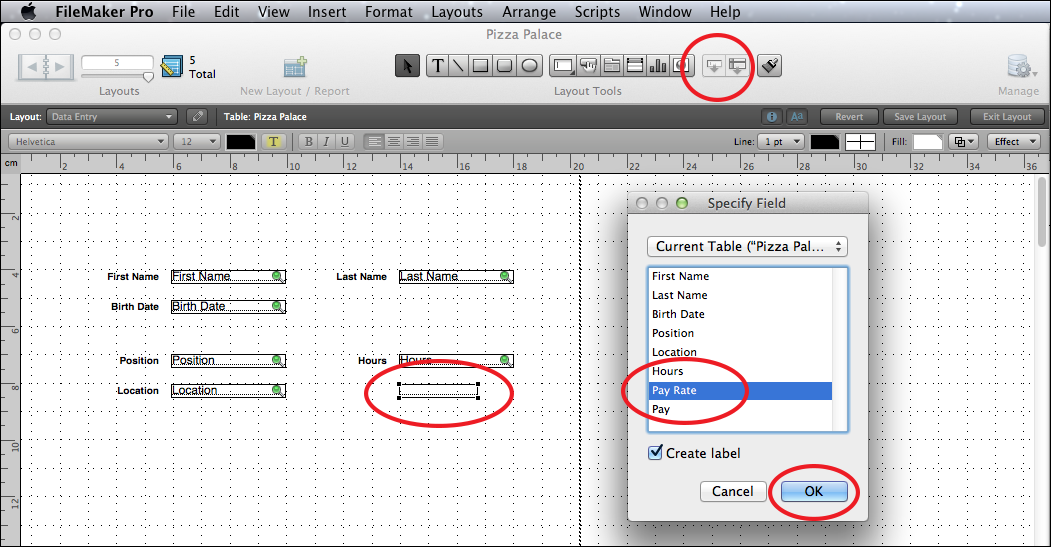
Task: Open the font size 12 dropdown
Action: coord(196,141)
